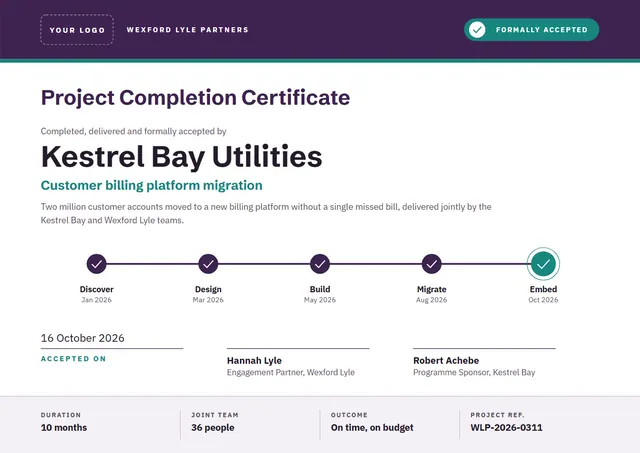Click the Robert Achebe signatory name

[x=446, y=361]
